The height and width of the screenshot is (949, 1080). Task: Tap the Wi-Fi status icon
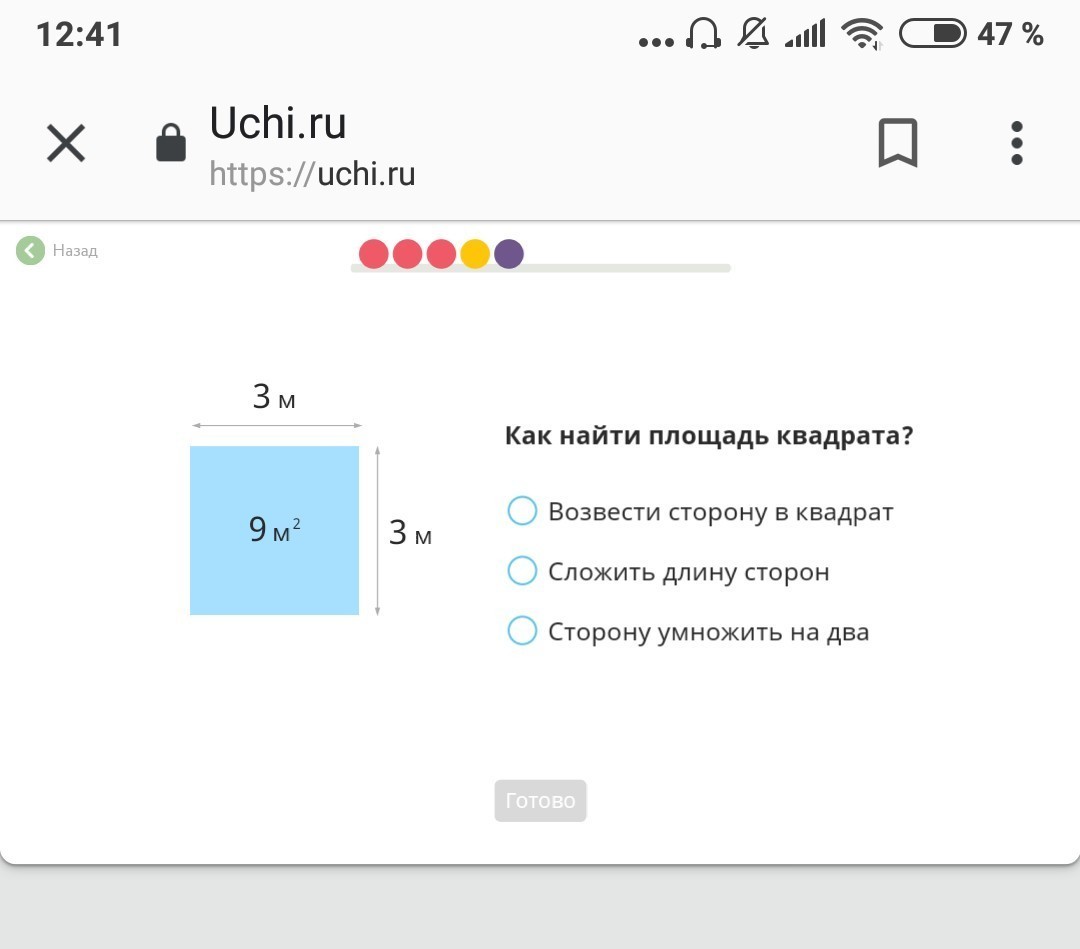point(862,34)
